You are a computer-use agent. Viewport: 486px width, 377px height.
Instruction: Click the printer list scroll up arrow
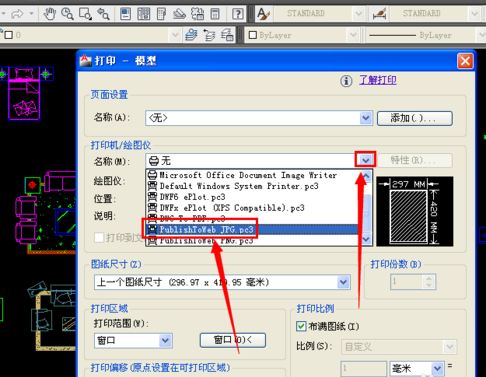[x=366, y=176]
